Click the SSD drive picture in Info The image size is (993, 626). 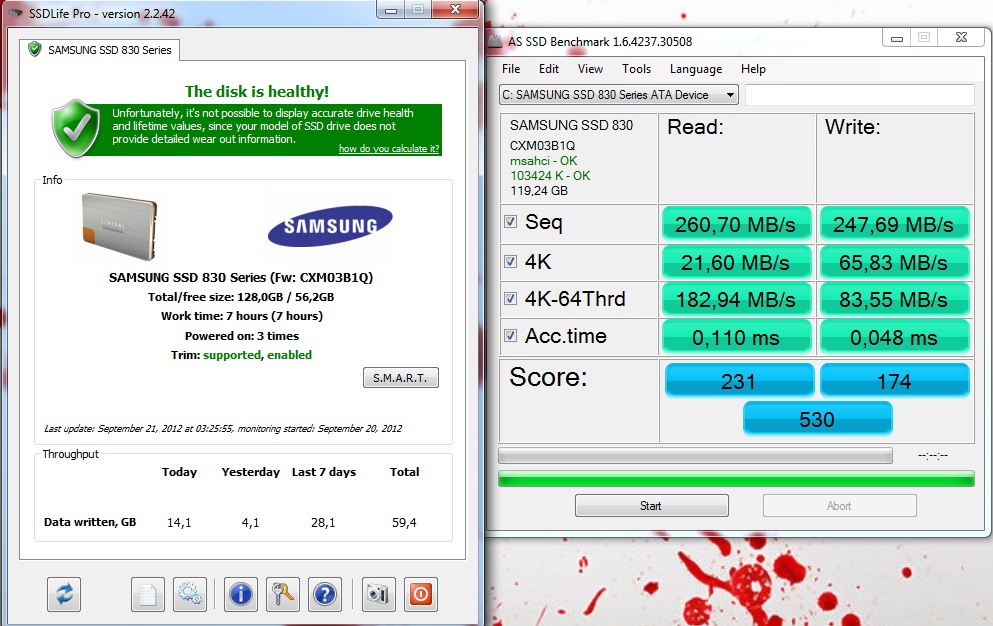(119, 226)
